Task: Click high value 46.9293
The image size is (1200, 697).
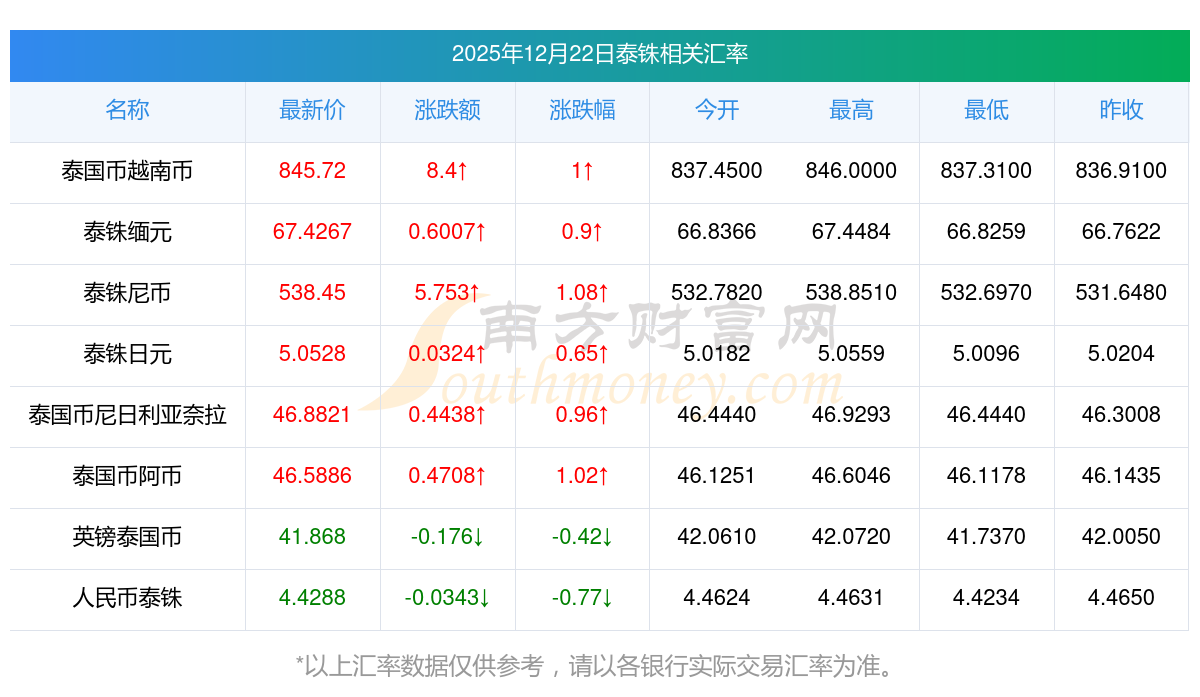Action: (851, 416)
